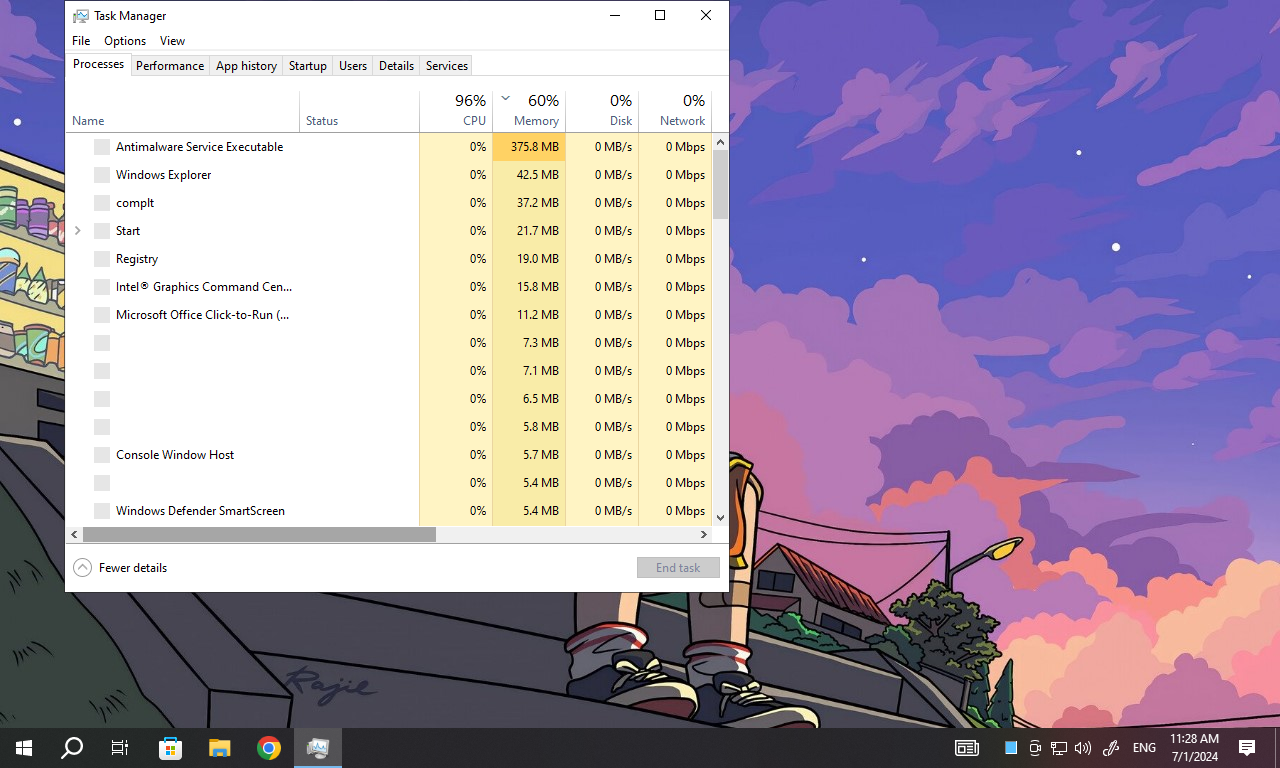Switch to the Performance tab
This screenshot has height=768, width=1280.
170,66
